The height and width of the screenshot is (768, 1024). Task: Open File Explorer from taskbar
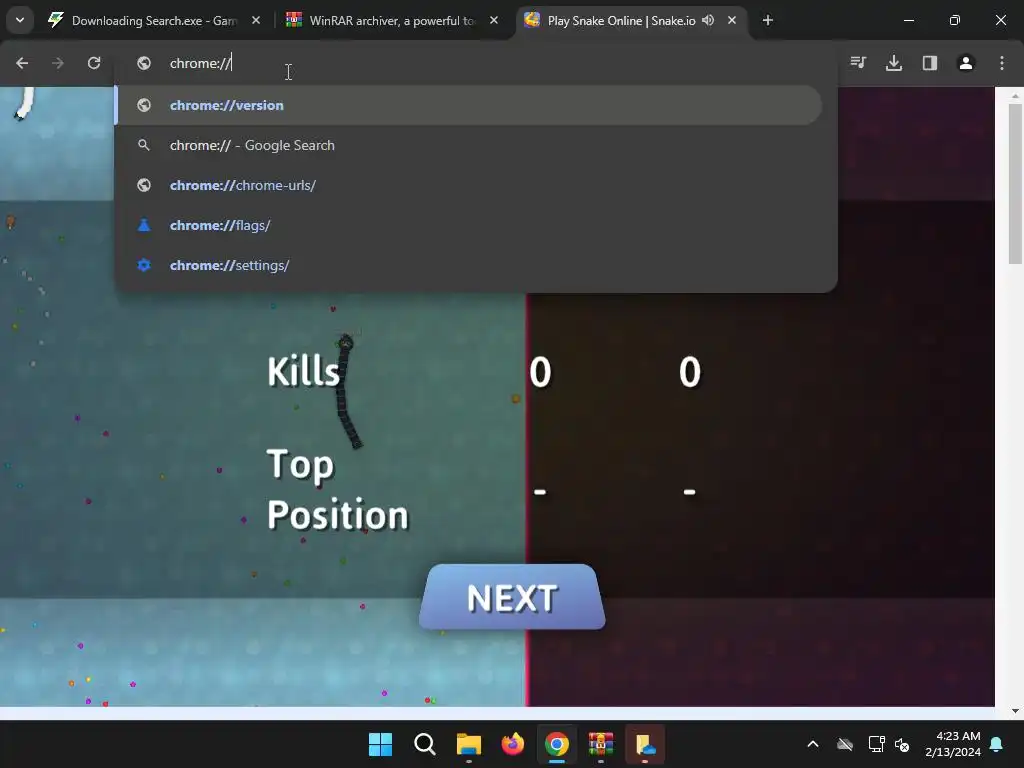(x=468, y=744)
